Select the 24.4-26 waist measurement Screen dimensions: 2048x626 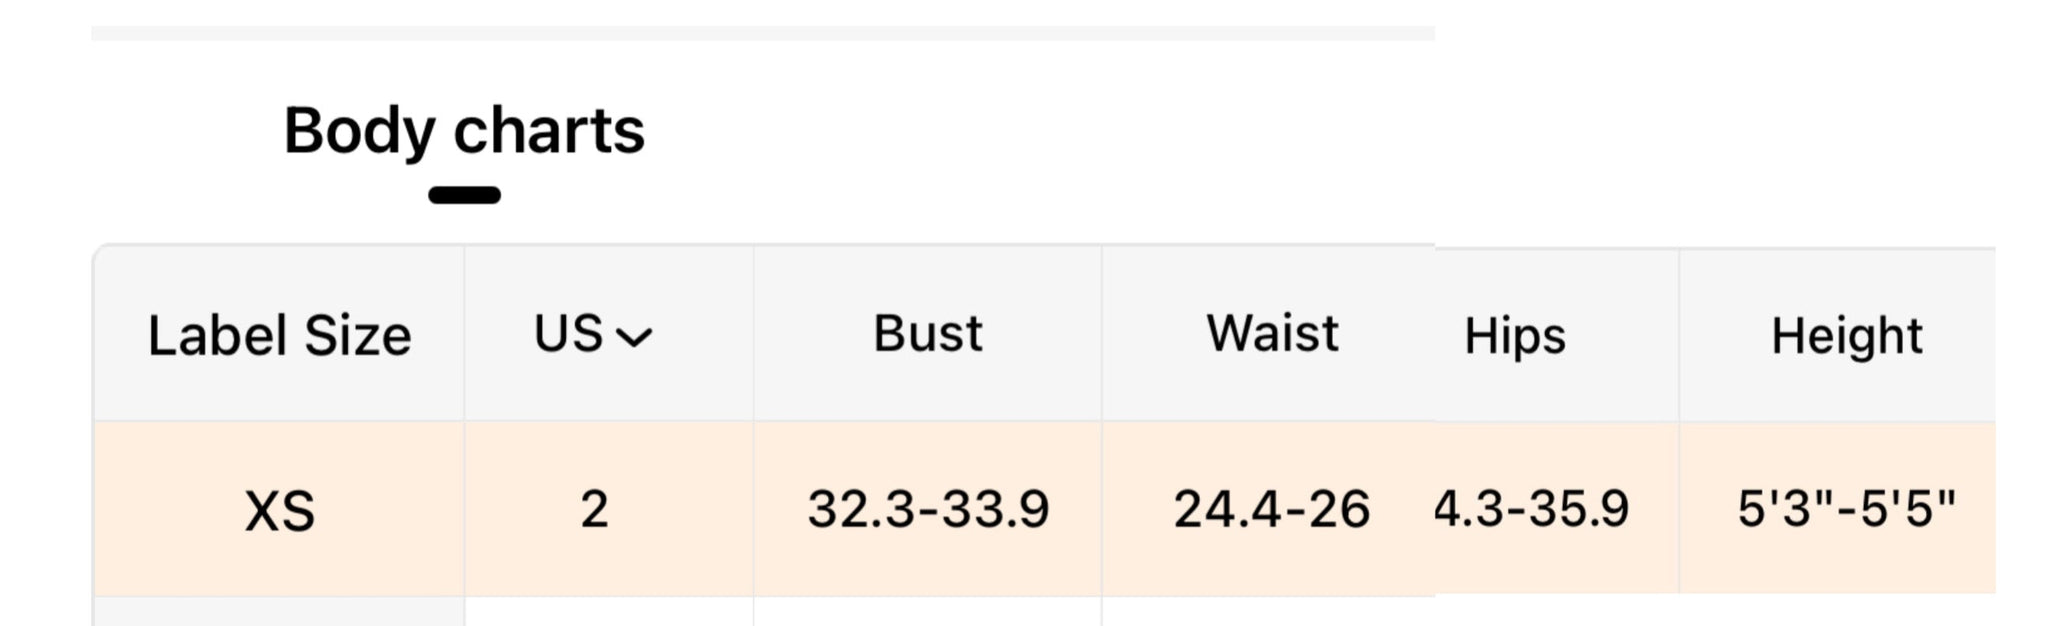click(x=1270, y=509)
